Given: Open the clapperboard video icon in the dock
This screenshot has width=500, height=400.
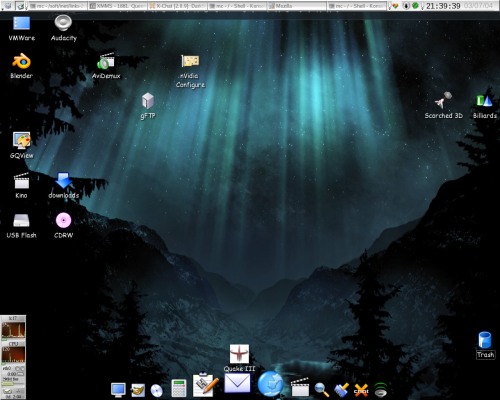Looking at the screenshot, I should 300,387.
